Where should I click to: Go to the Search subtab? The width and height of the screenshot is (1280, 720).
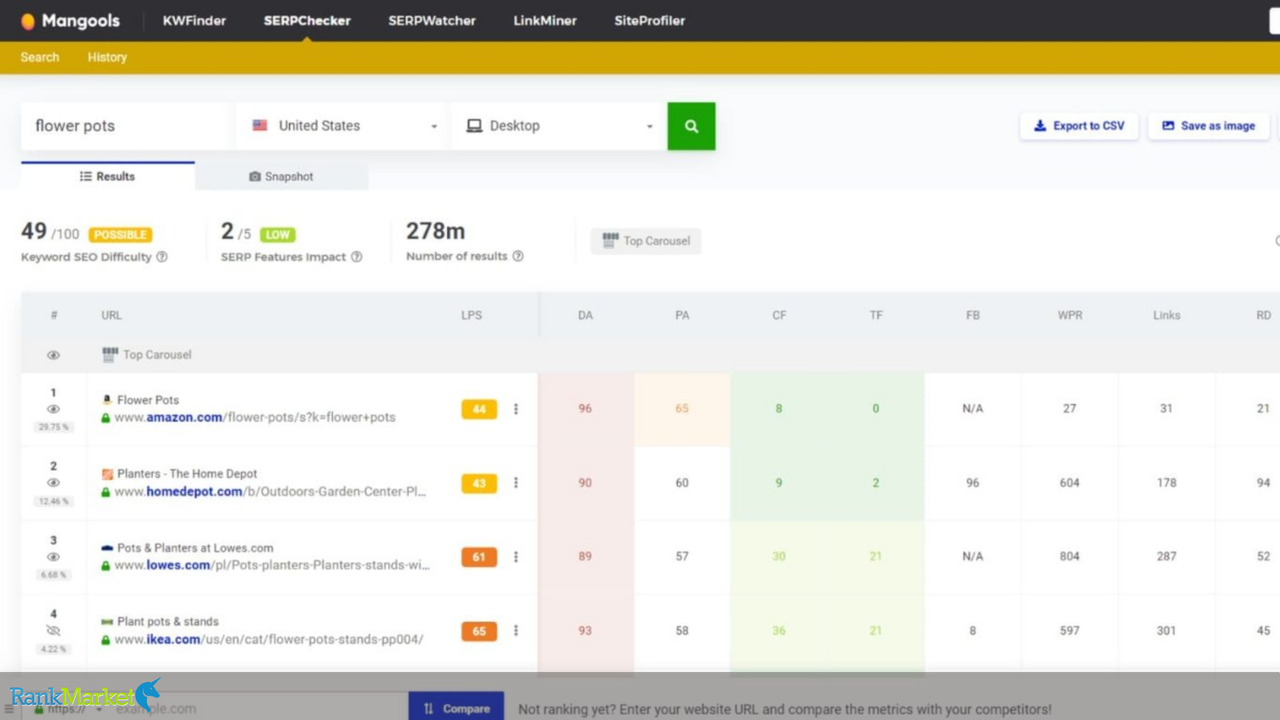(x=40, y=57)
